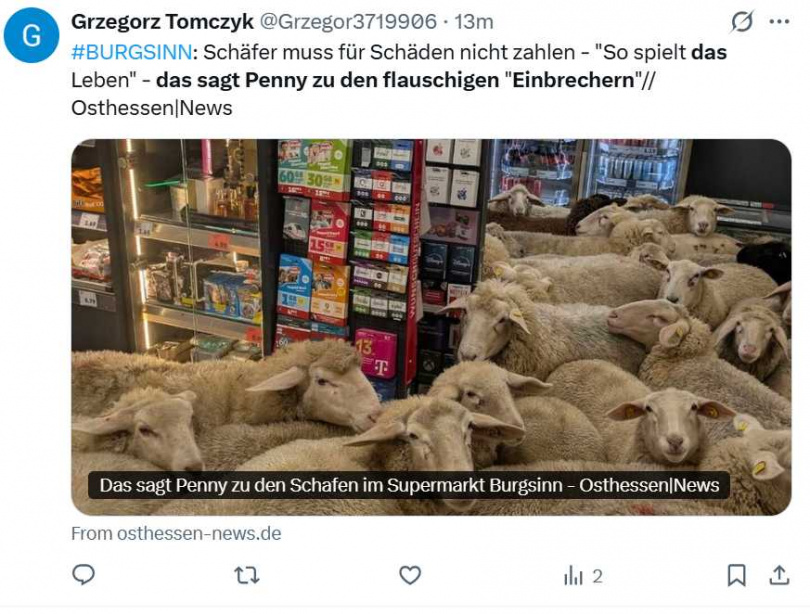Viewport: 810px width, 614px height.
Task: Click the tweet text about Penny
Action: tap(399, 80)
